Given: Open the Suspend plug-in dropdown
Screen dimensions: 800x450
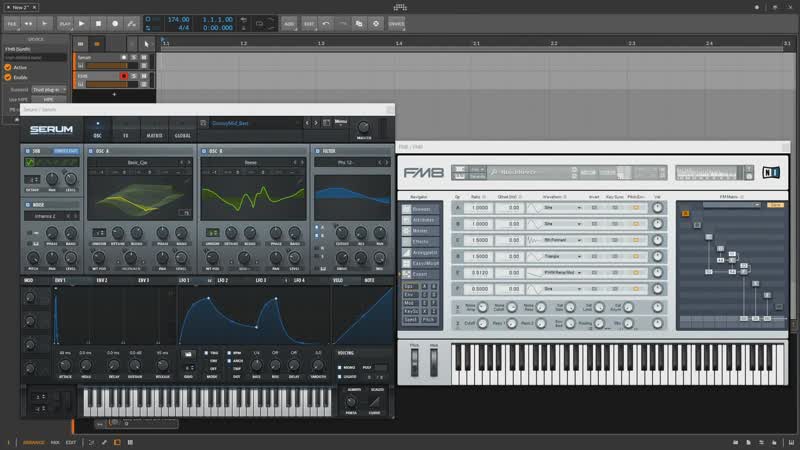Looking at the screenshot, I should pos(49,90).
